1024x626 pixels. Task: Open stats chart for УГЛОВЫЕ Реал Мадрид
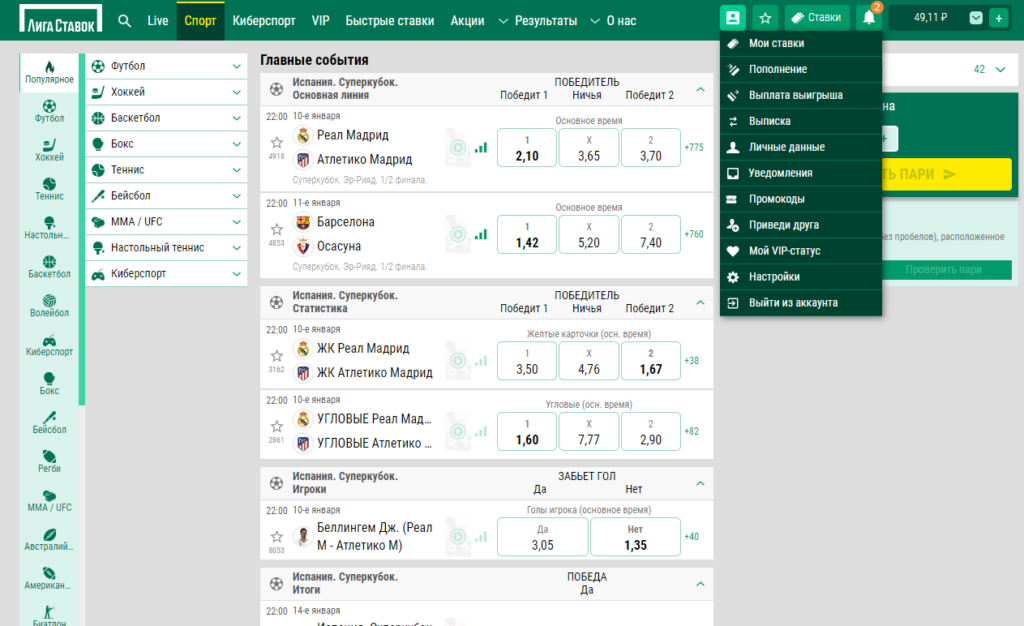point(481,431)
